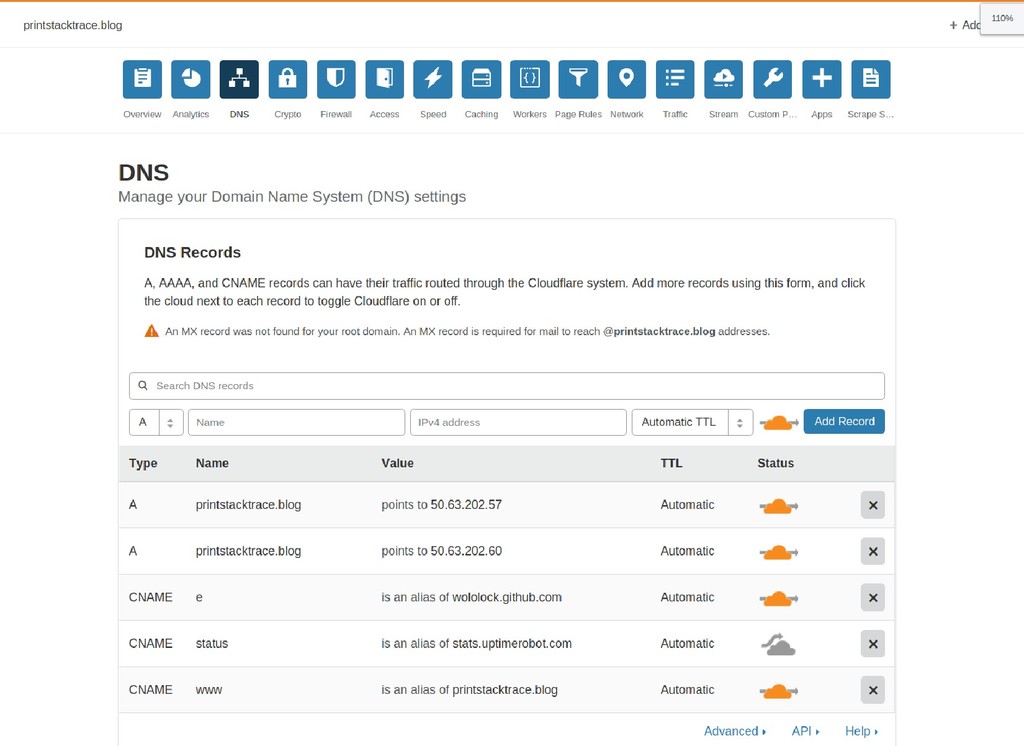Image resolution: width=1024 pixels, height=746 pixels.
Task: Open the Traffic list icon
Action: (675, 79)
